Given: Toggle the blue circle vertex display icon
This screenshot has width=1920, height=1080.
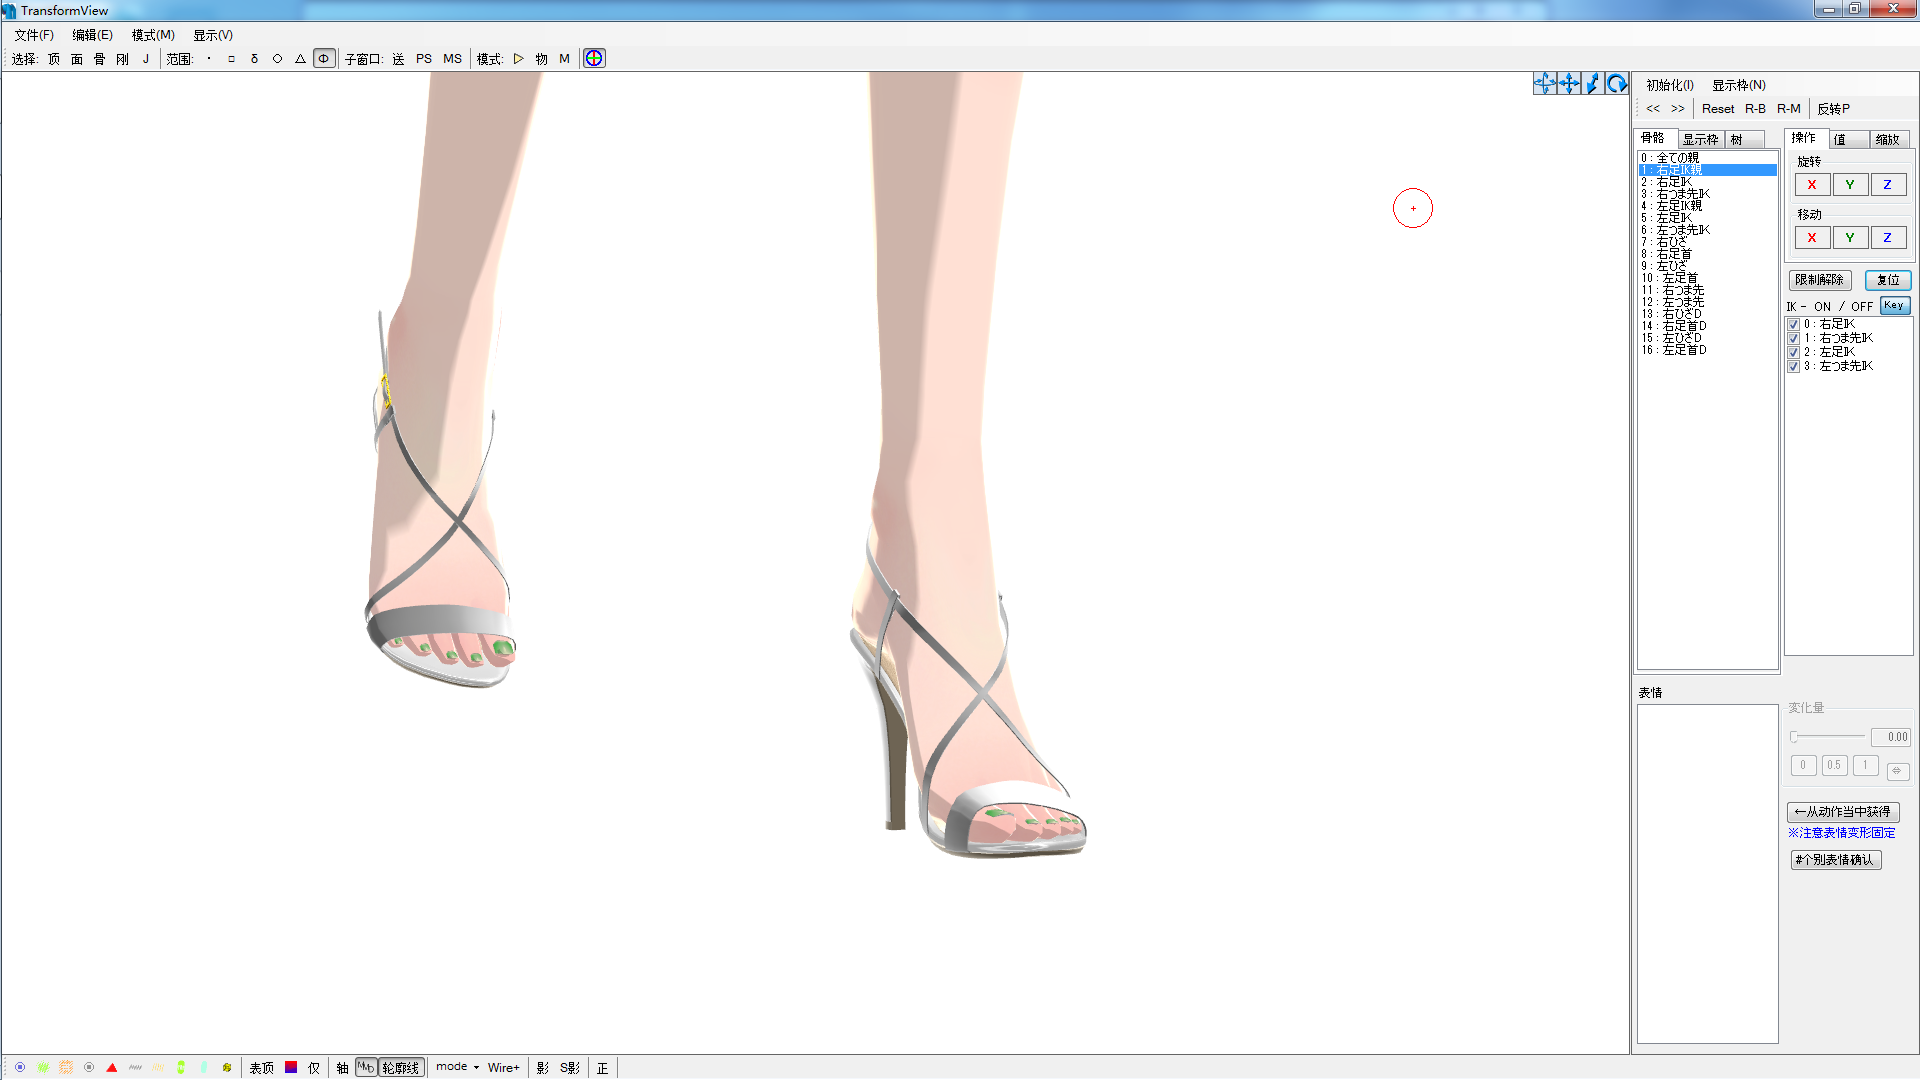Looking at the screenshot, I should tap(20, 1067).
